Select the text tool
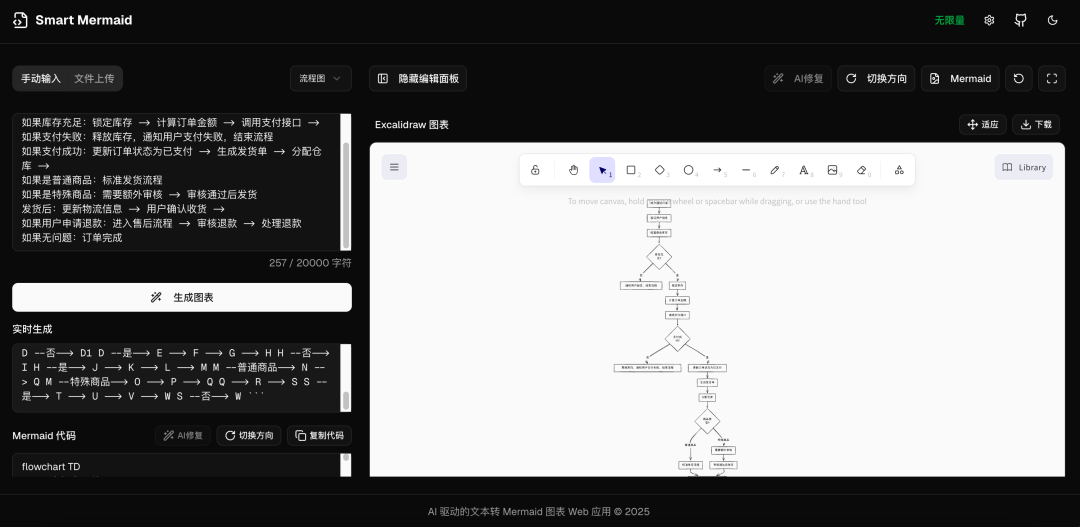This screenshot has height=527, width=1080. 804,170
